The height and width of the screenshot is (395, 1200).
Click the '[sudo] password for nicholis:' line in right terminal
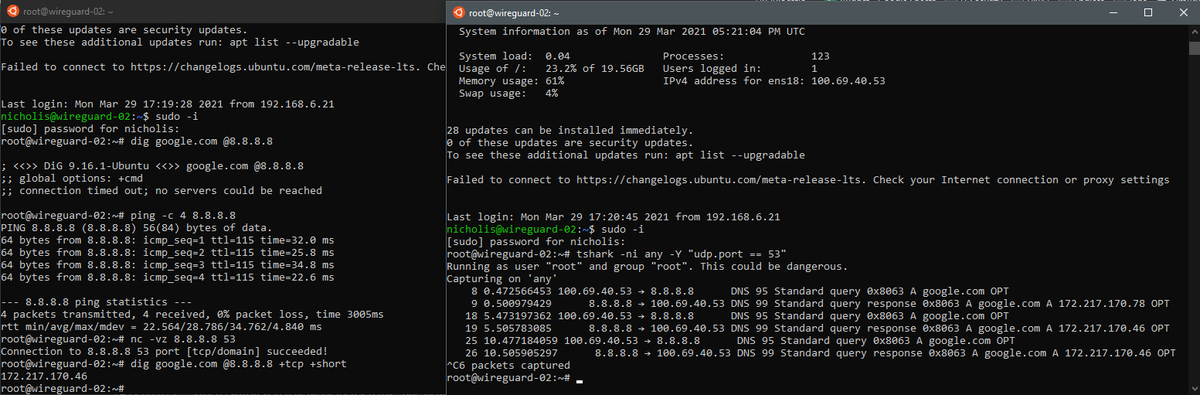coord(535,242)
